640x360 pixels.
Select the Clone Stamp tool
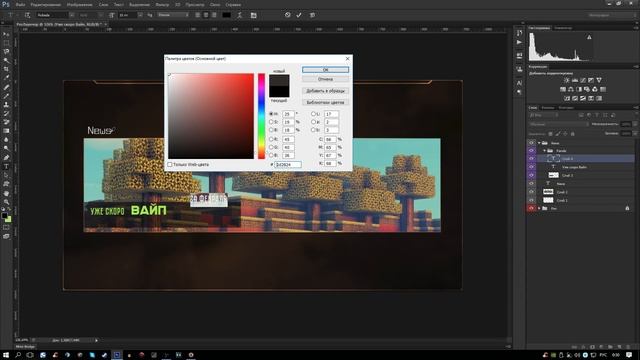[6, 104]
